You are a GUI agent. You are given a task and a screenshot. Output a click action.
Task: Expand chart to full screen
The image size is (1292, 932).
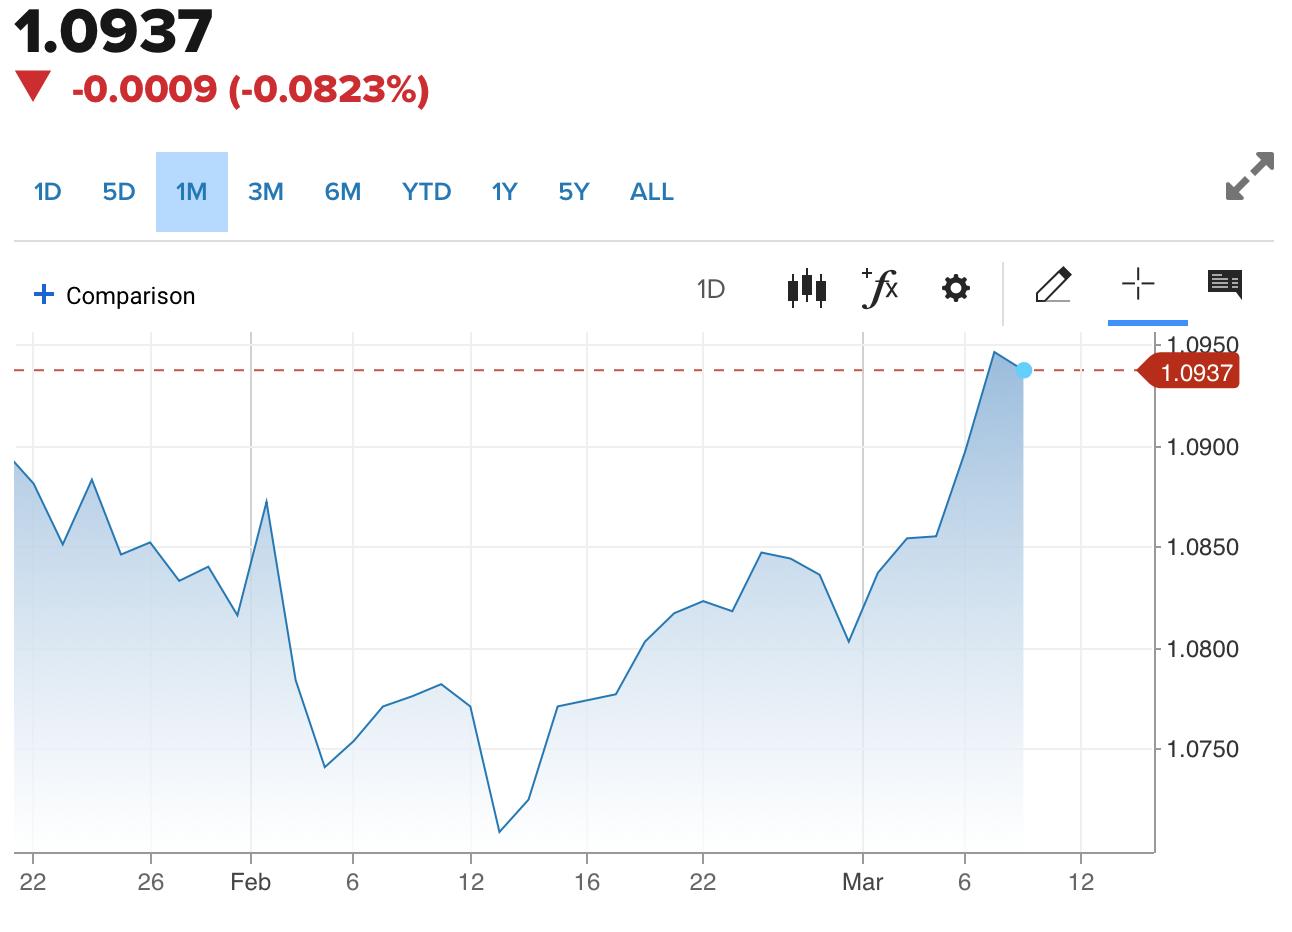click(x=1250, y=176)
